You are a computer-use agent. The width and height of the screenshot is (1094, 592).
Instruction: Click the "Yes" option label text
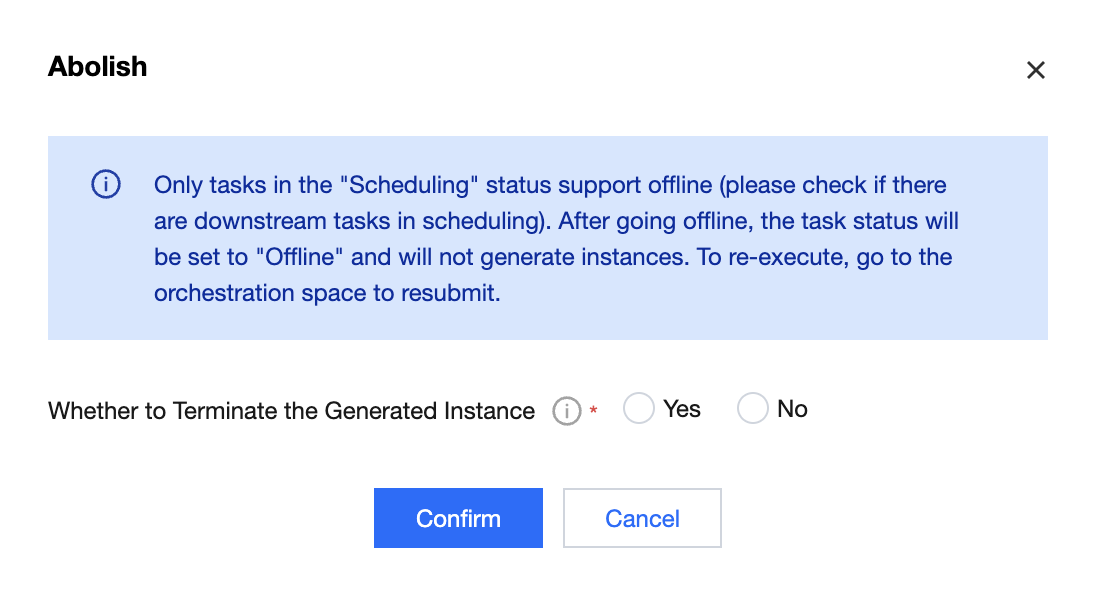tap(682, 409)
